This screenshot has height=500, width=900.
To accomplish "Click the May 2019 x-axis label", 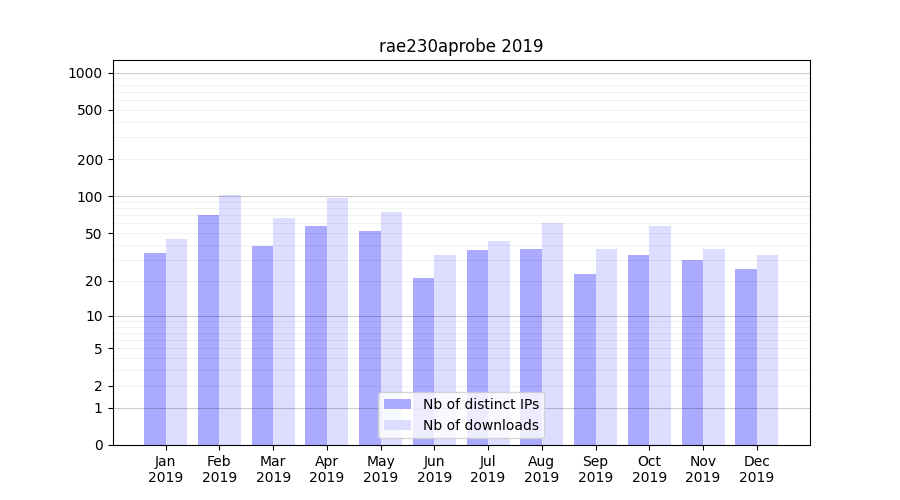I will 380,469.
